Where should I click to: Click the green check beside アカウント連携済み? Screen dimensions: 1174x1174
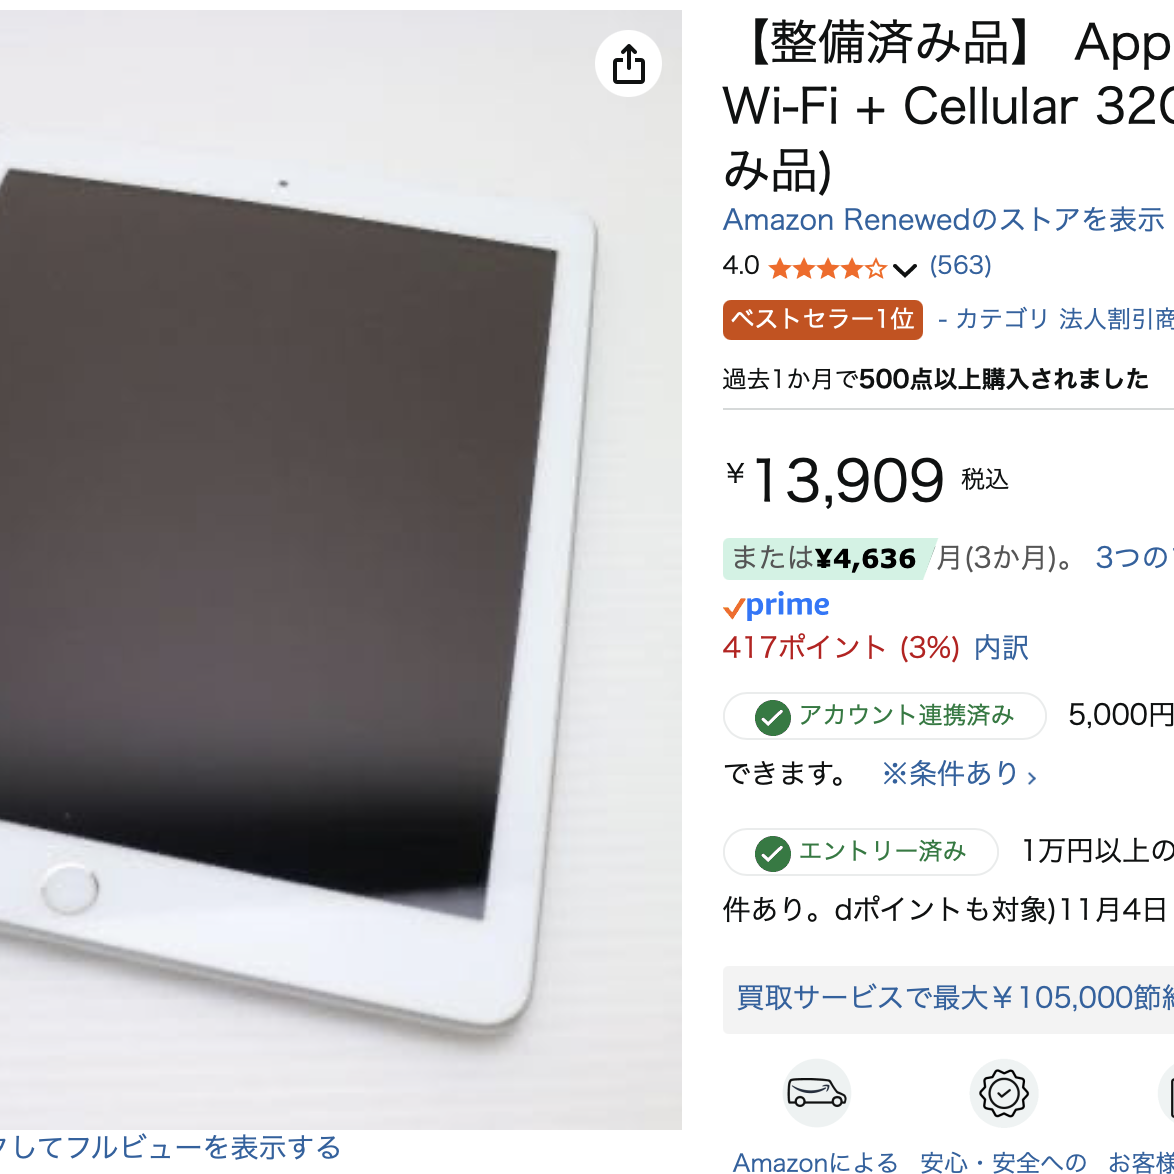point(772,717)
